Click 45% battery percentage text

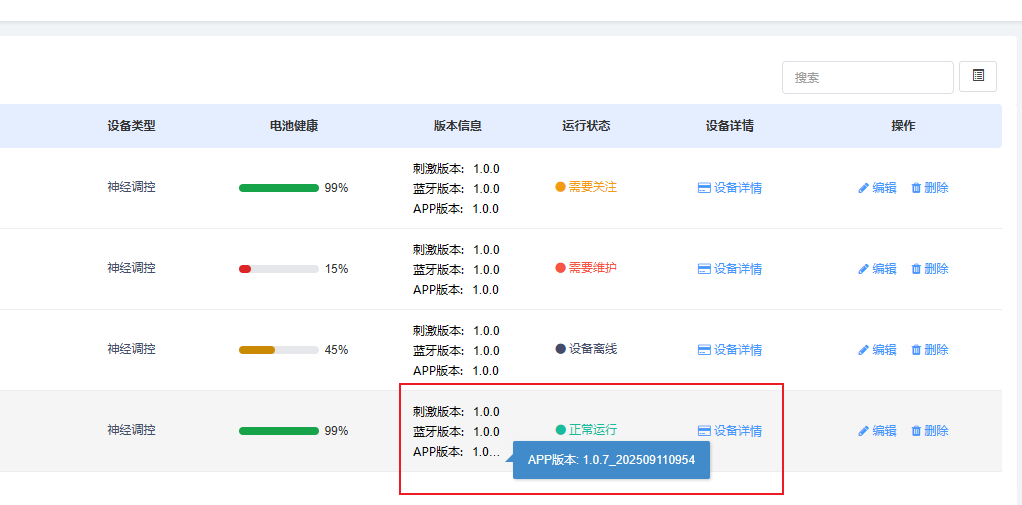[336, 350]
